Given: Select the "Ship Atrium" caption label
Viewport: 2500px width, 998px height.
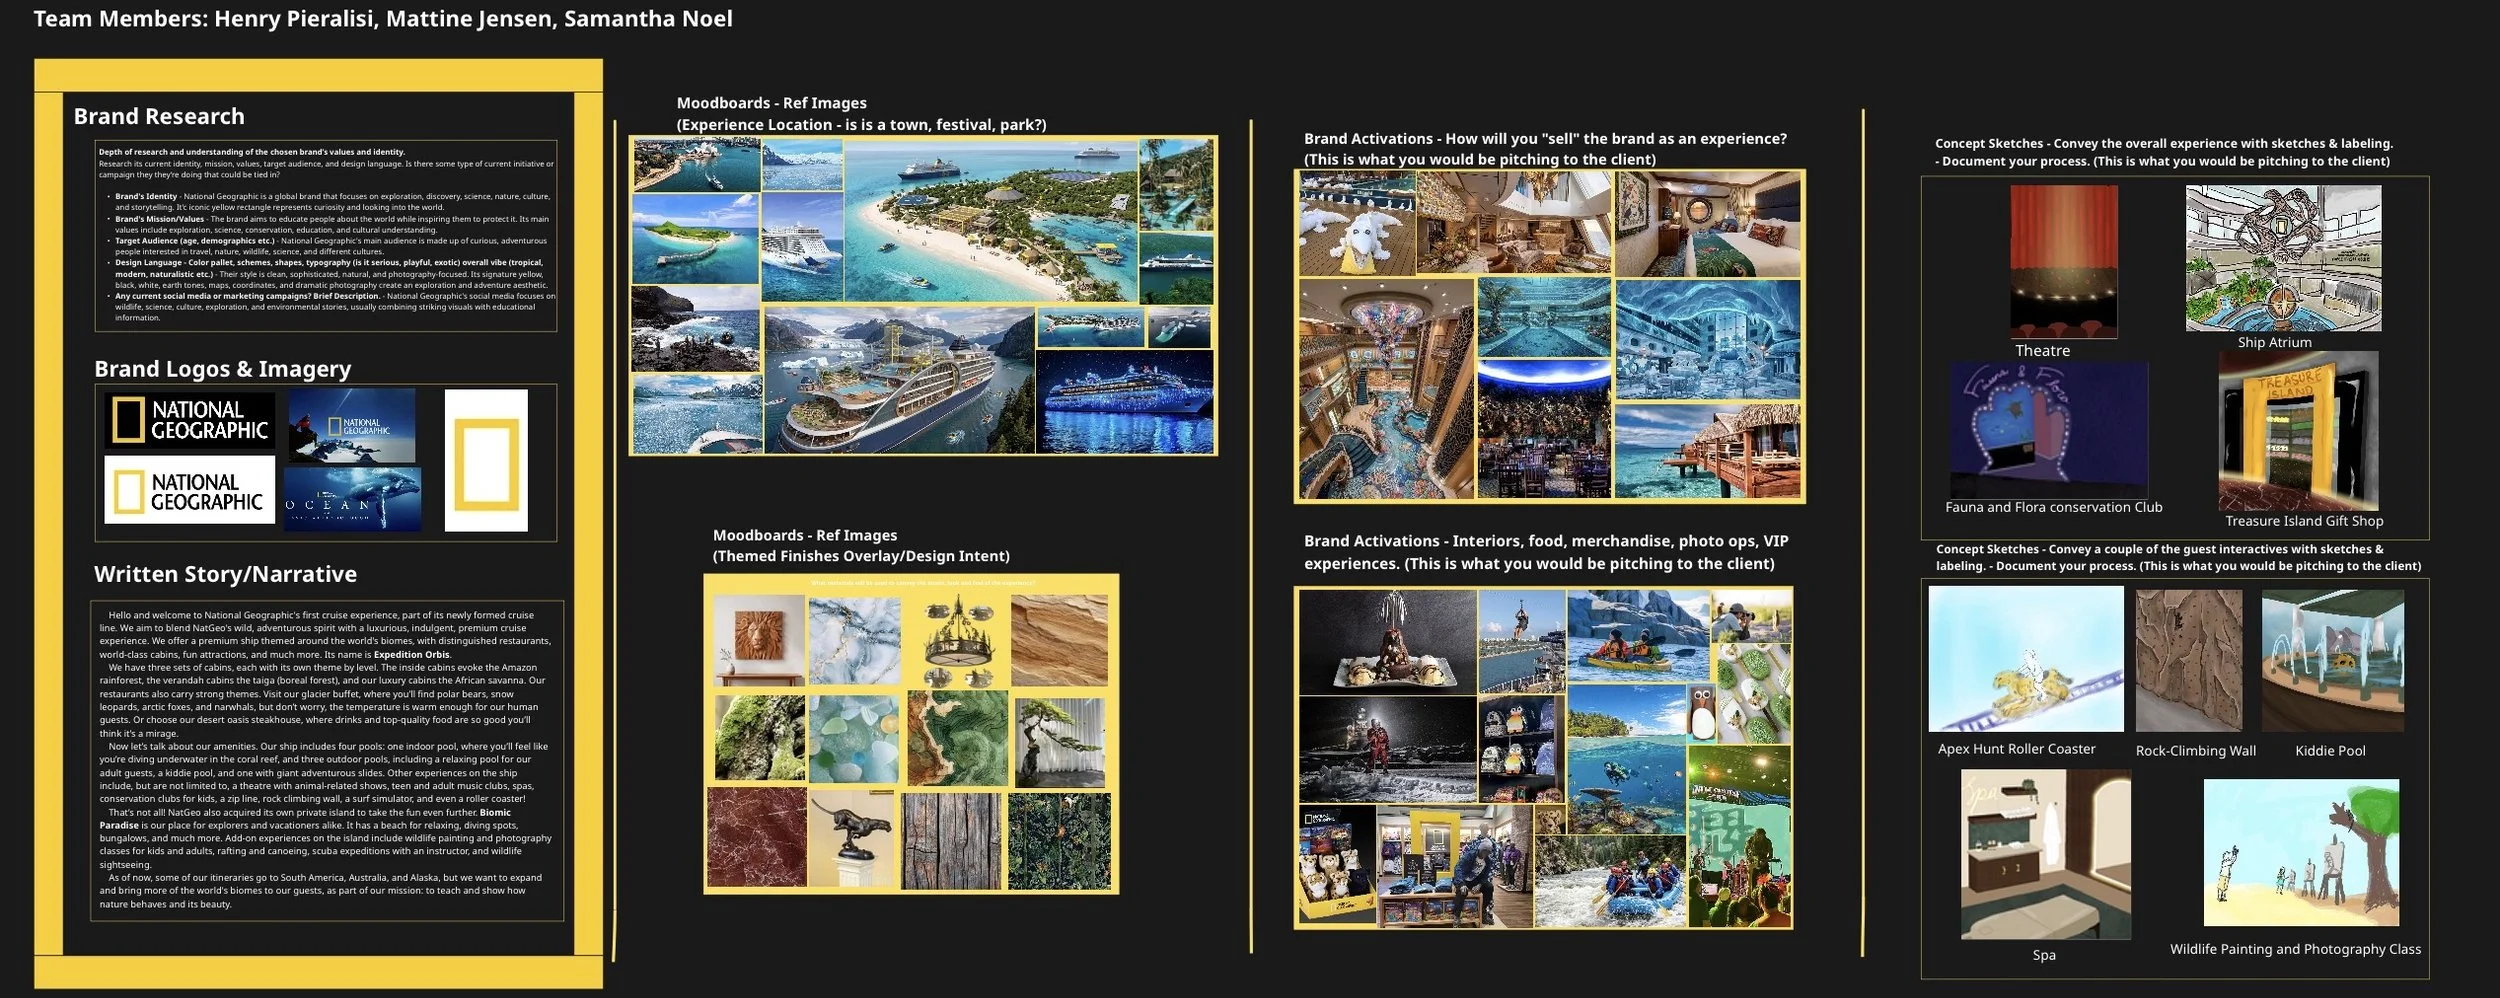Looking at the screenshot, I should coord(2274,342).
